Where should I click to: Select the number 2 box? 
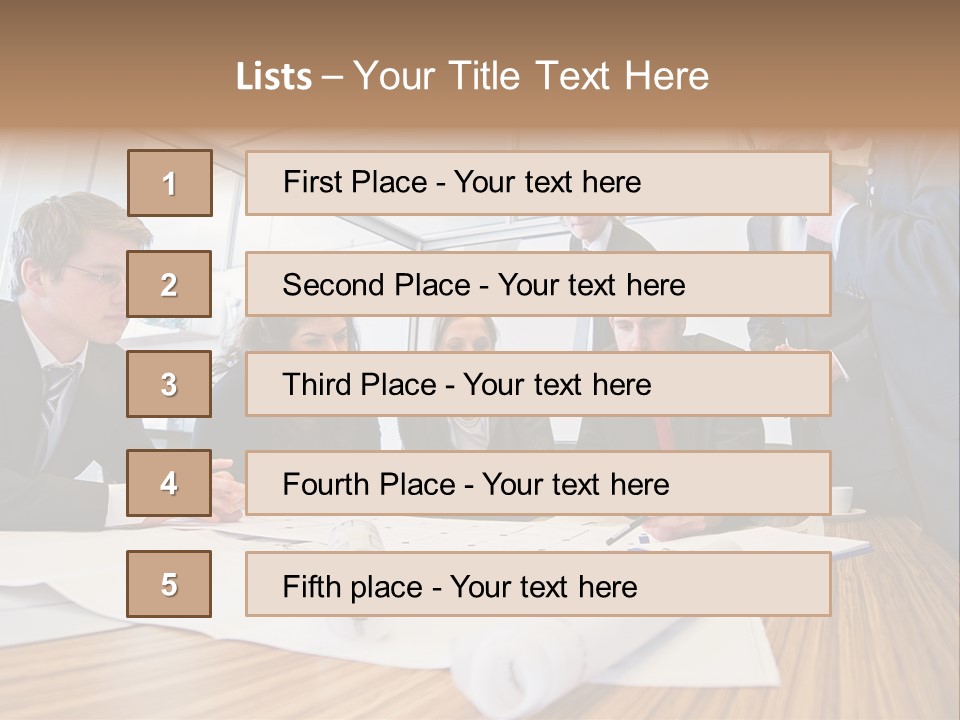pos(170,284)
